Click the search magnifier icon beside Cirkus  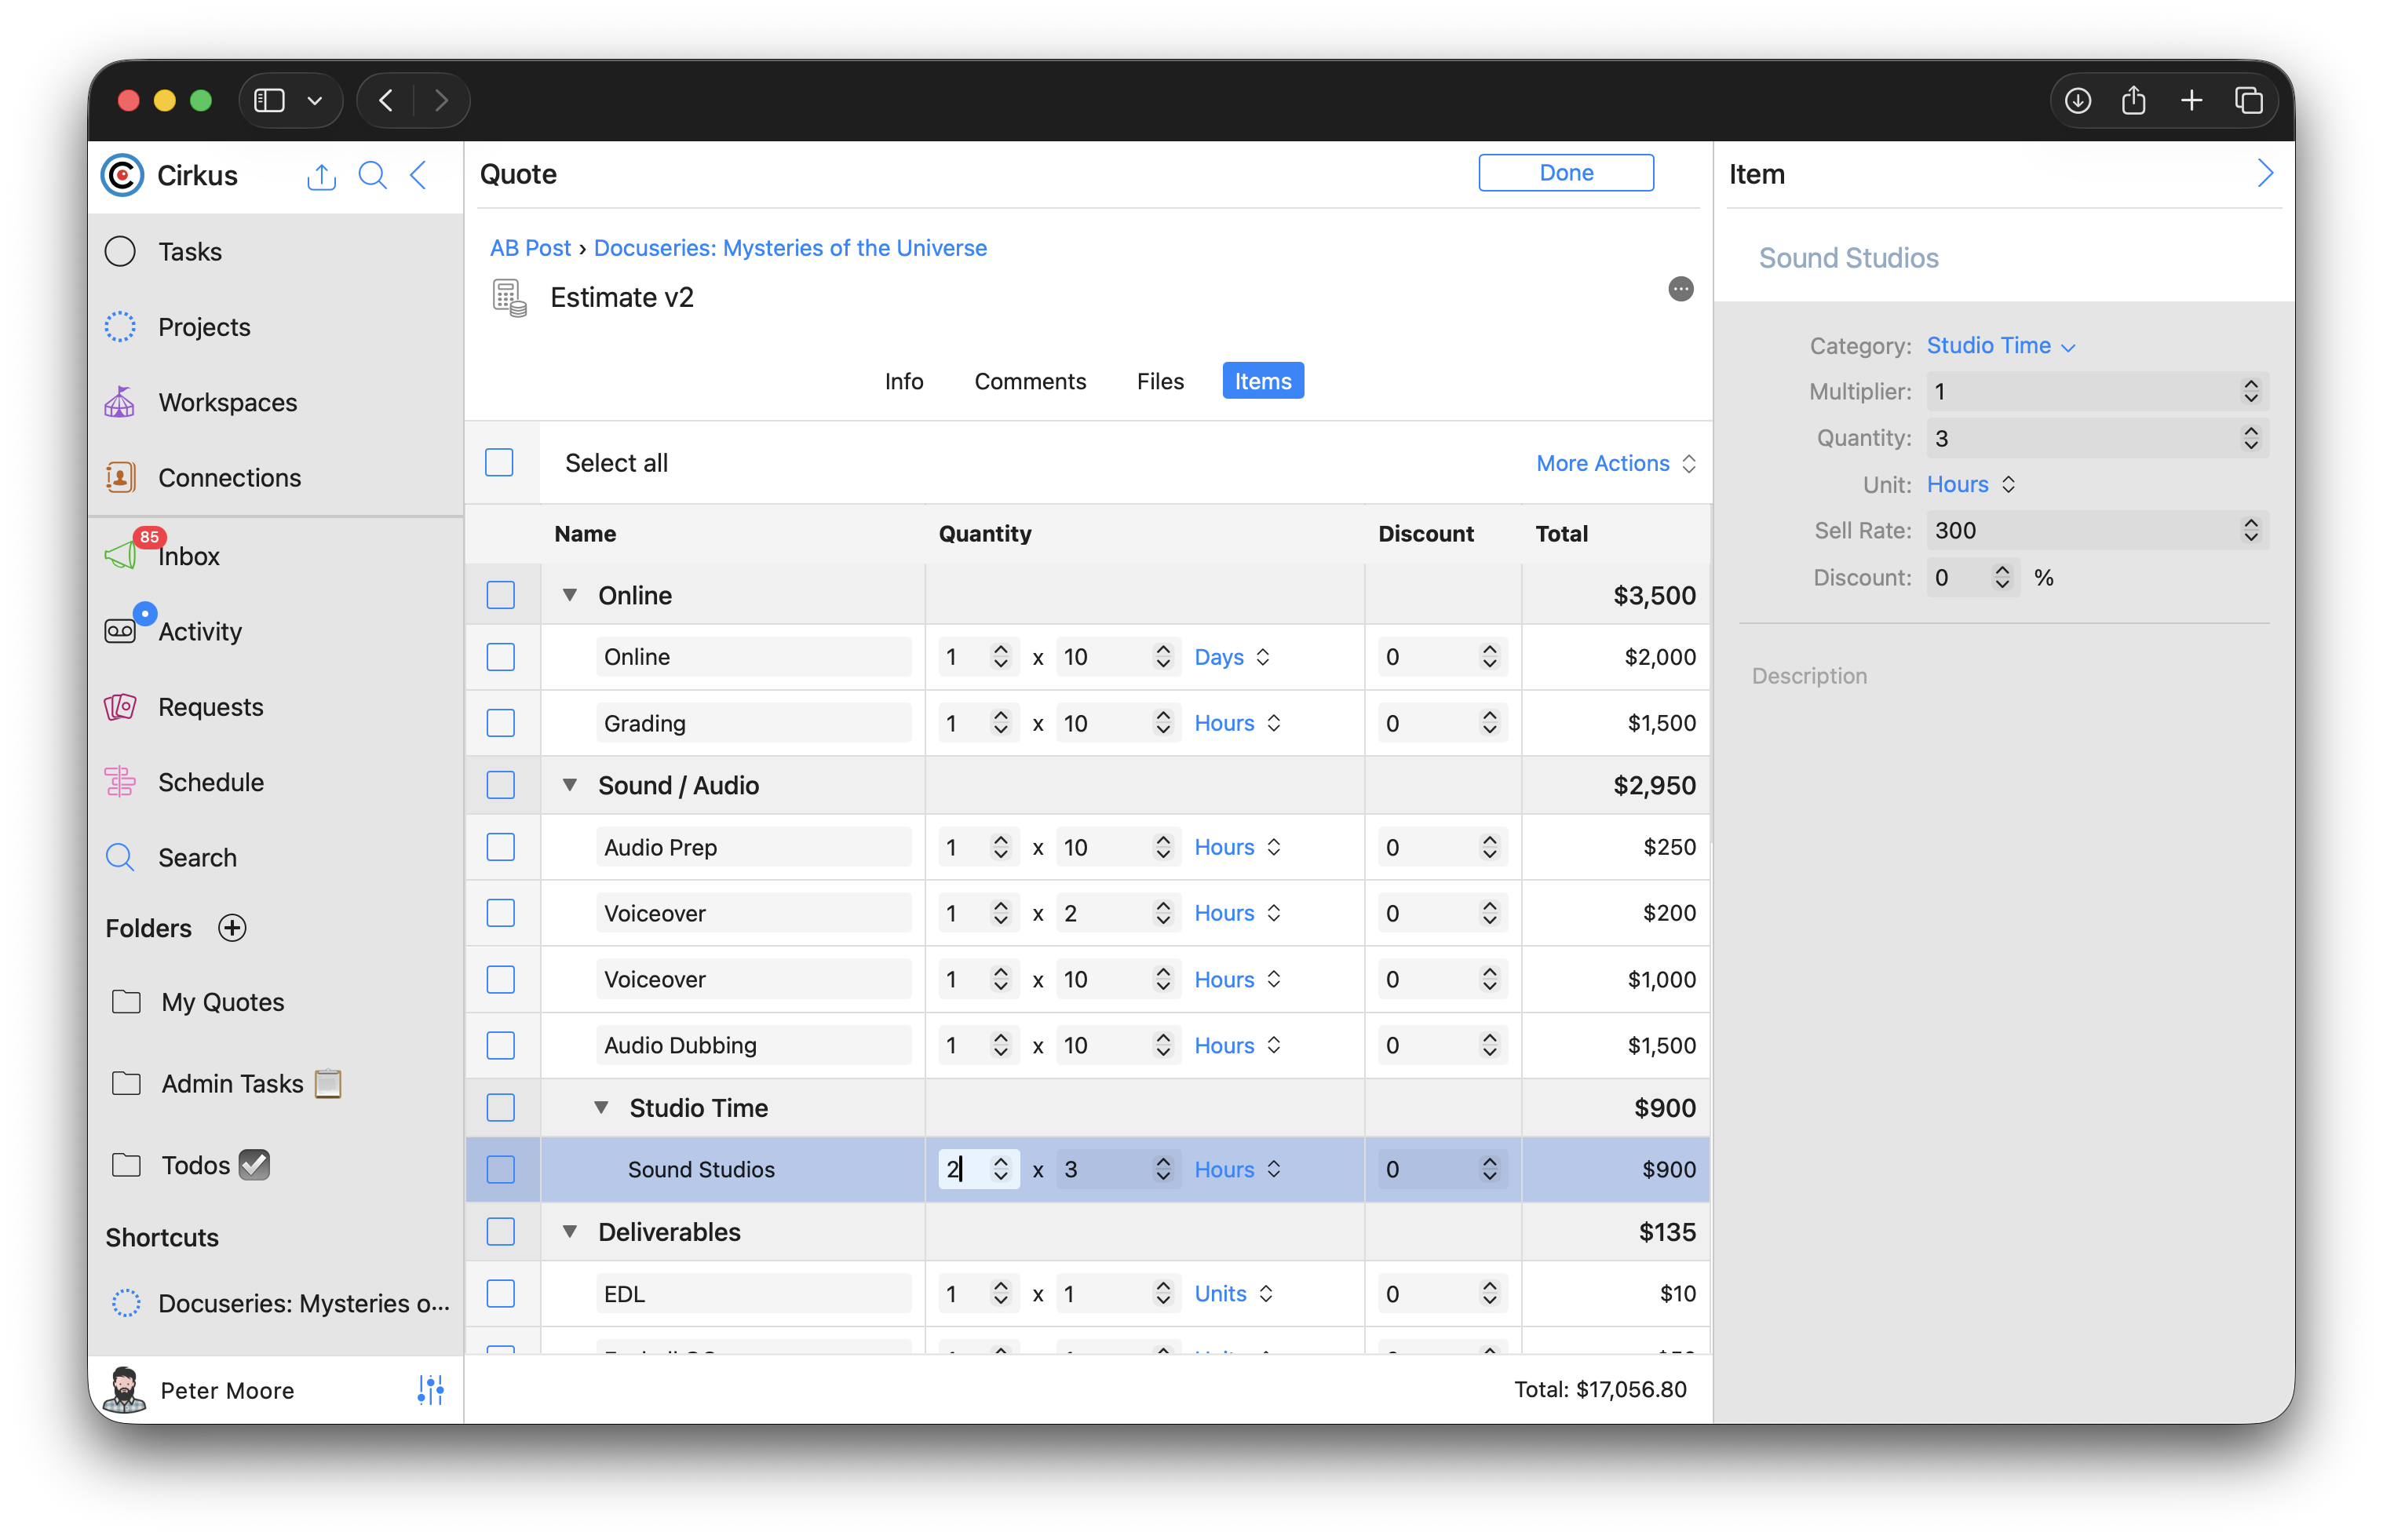point(372,176)
